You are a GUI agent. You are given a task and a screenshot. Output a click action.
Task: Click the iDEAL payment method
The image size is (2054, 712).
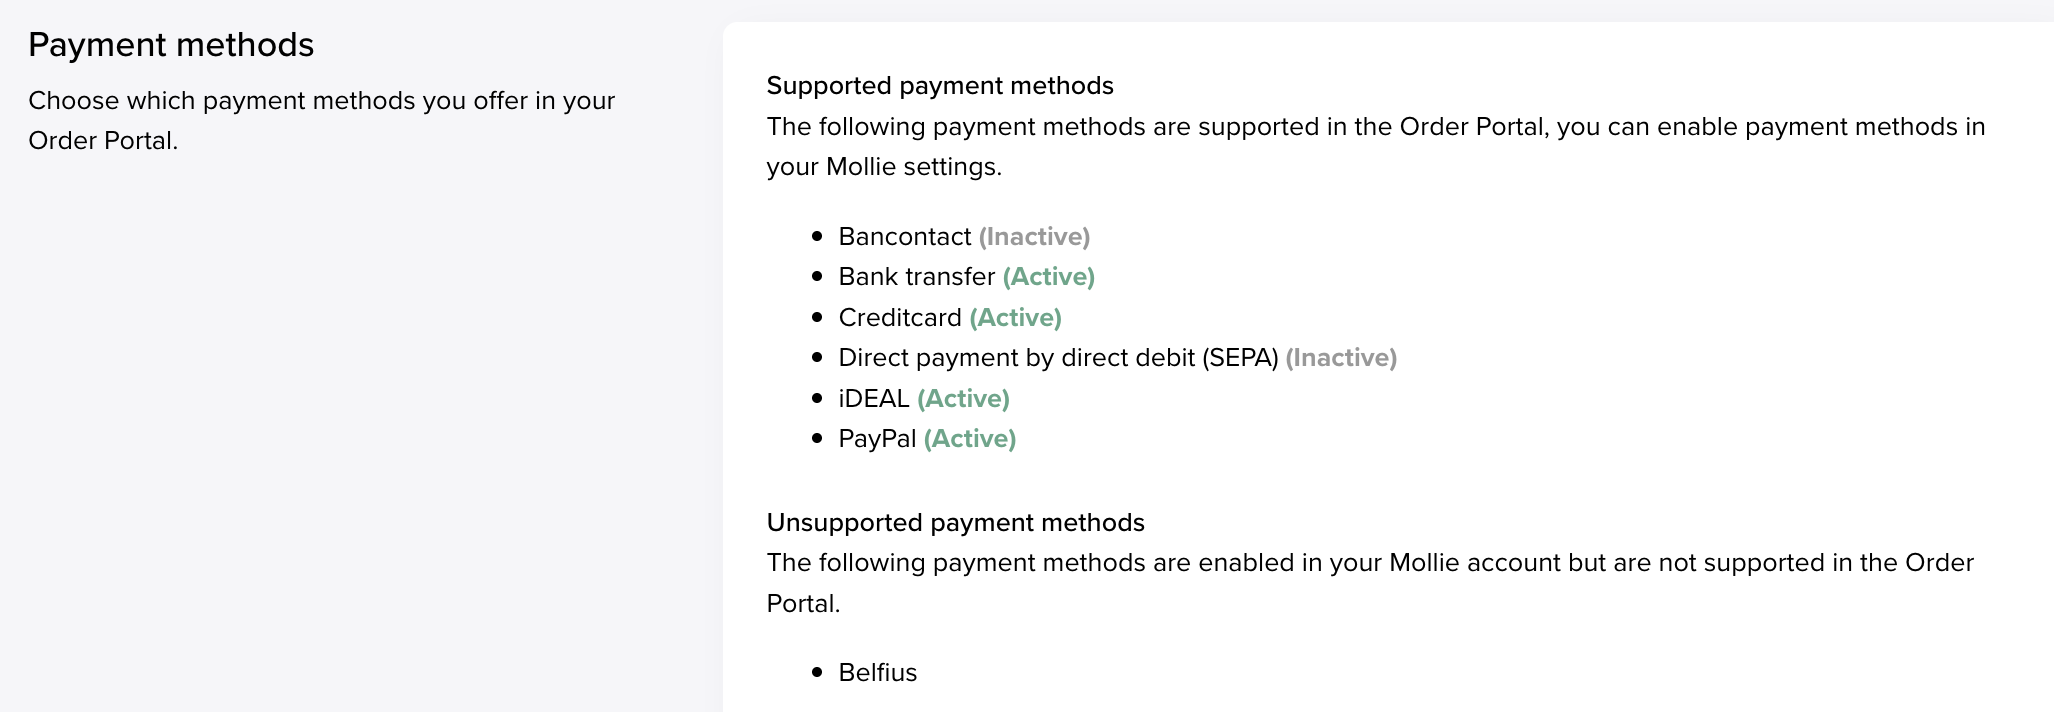[x=874, y=399]
